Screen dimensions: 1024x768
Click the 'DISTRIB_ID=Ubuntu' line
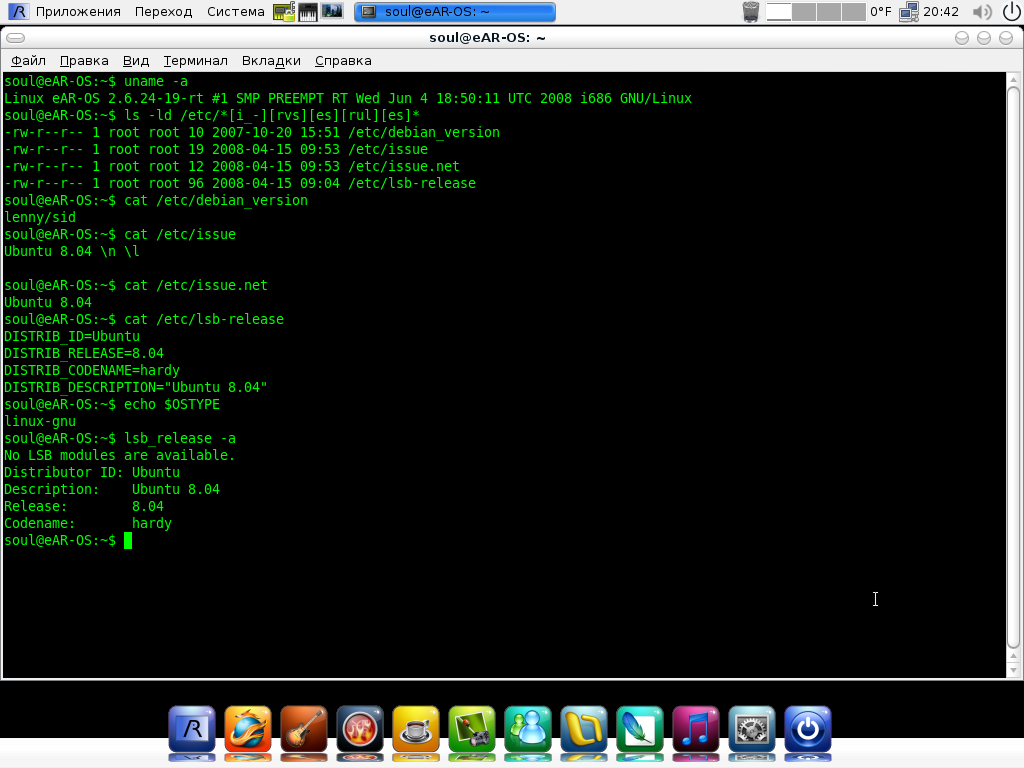coord(72,336)
